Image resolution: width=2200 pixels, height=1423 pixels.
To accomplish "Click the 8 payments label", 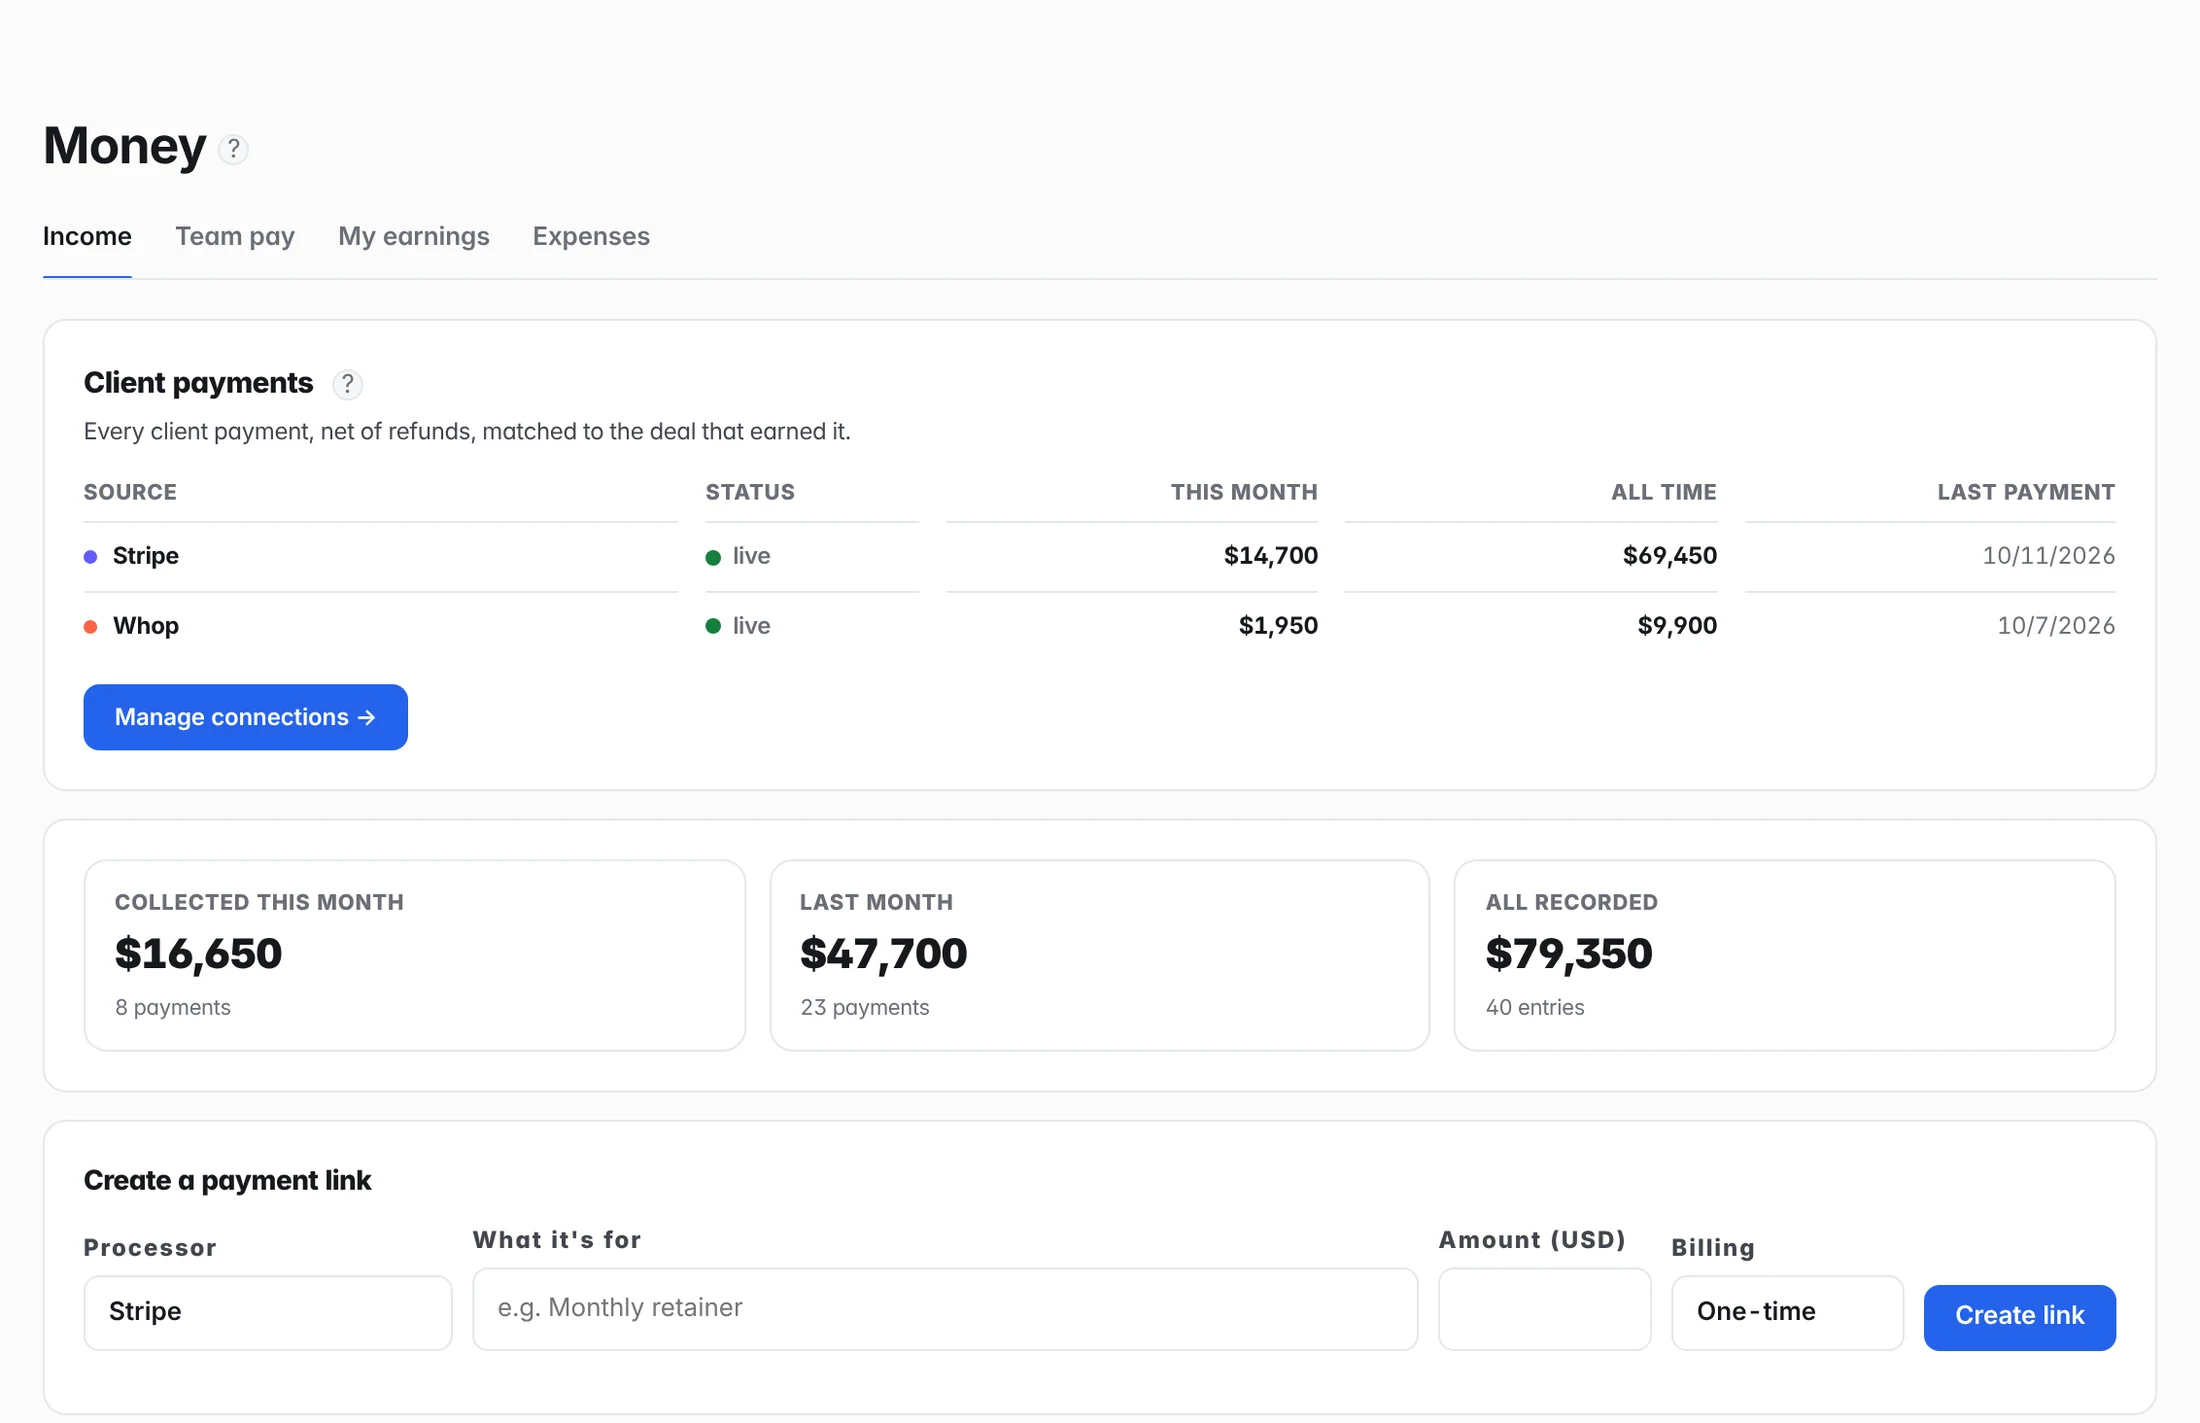I will click(x=173, y=1008).
